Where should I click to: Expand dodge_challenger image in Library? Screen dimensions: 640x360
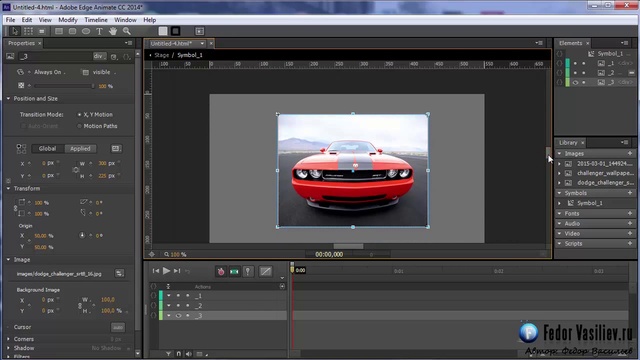560,183
